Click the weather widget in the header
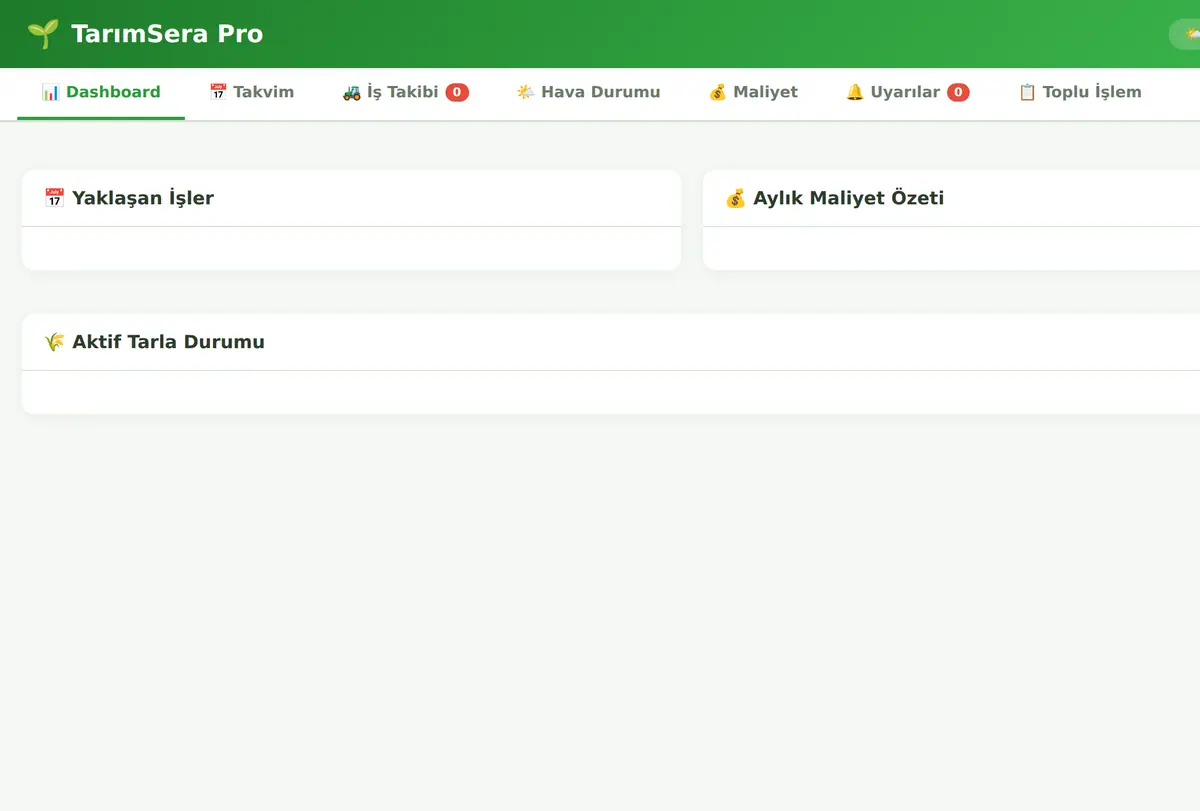Viewport: 1200px width, 811px height. click(x=1185, y=34)
